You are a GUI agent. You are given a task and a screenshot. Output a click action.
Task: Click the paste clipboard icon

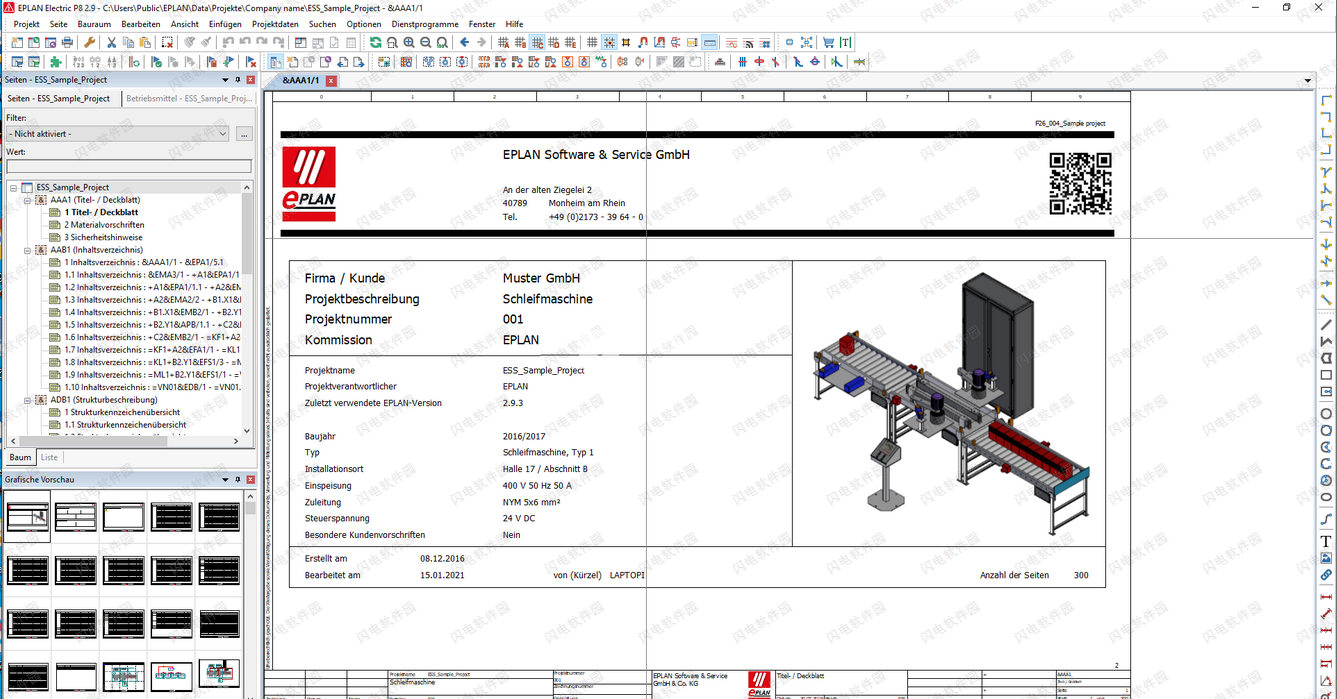click(x=145, y=43)
